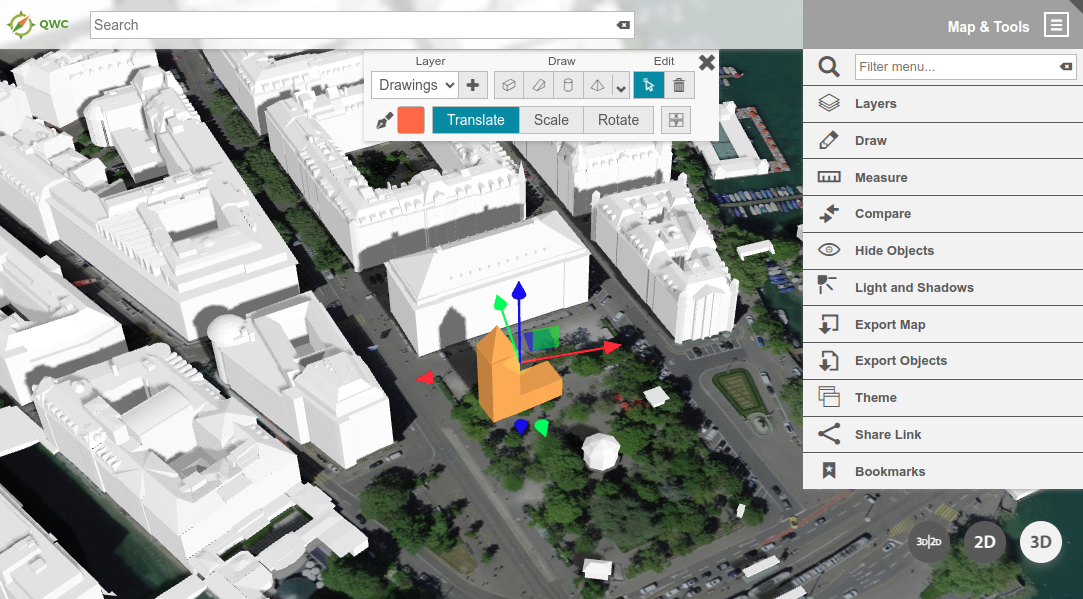
Task: Open the Drawings layer dropdown
Action: 414,85
